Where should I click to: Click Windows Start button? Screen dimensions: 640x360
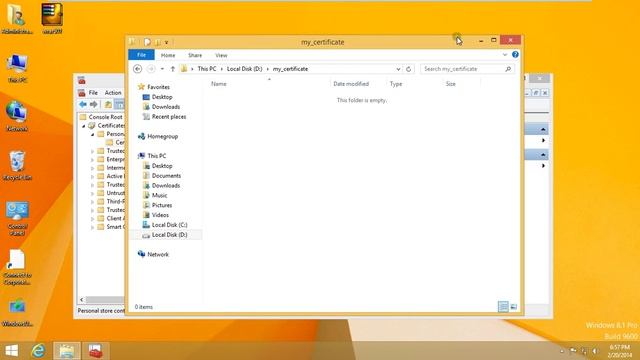click(11, 351)
